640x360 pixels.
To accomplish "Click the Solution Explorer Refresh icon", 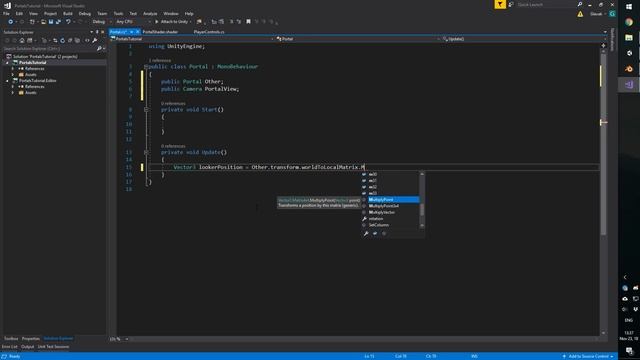I will pyautogui.click(x=62, y=40).
